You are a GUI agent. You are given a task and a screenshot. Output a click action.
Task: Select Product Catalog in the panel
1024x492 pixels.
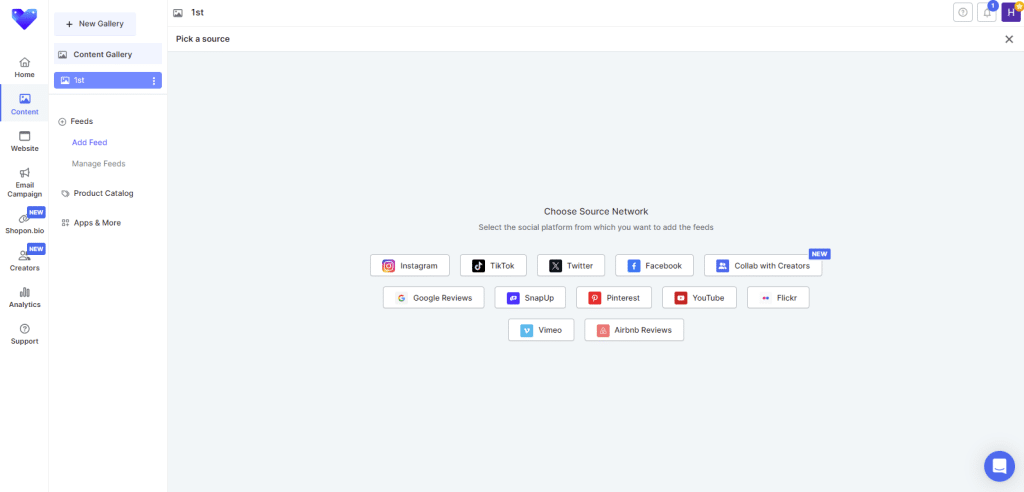click(103, 193)
